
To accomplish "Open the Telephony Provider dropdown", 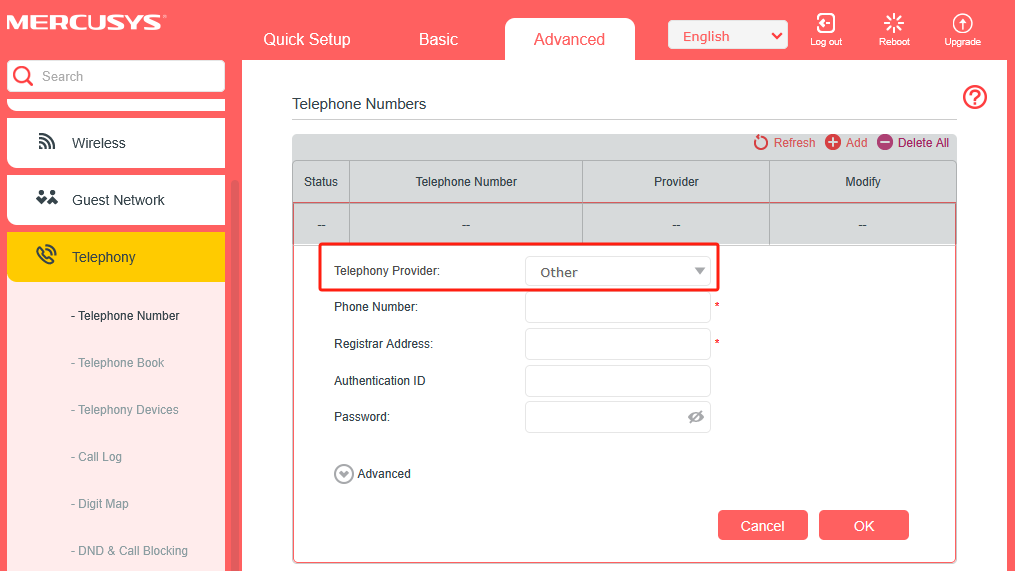I will pos(618,271).
